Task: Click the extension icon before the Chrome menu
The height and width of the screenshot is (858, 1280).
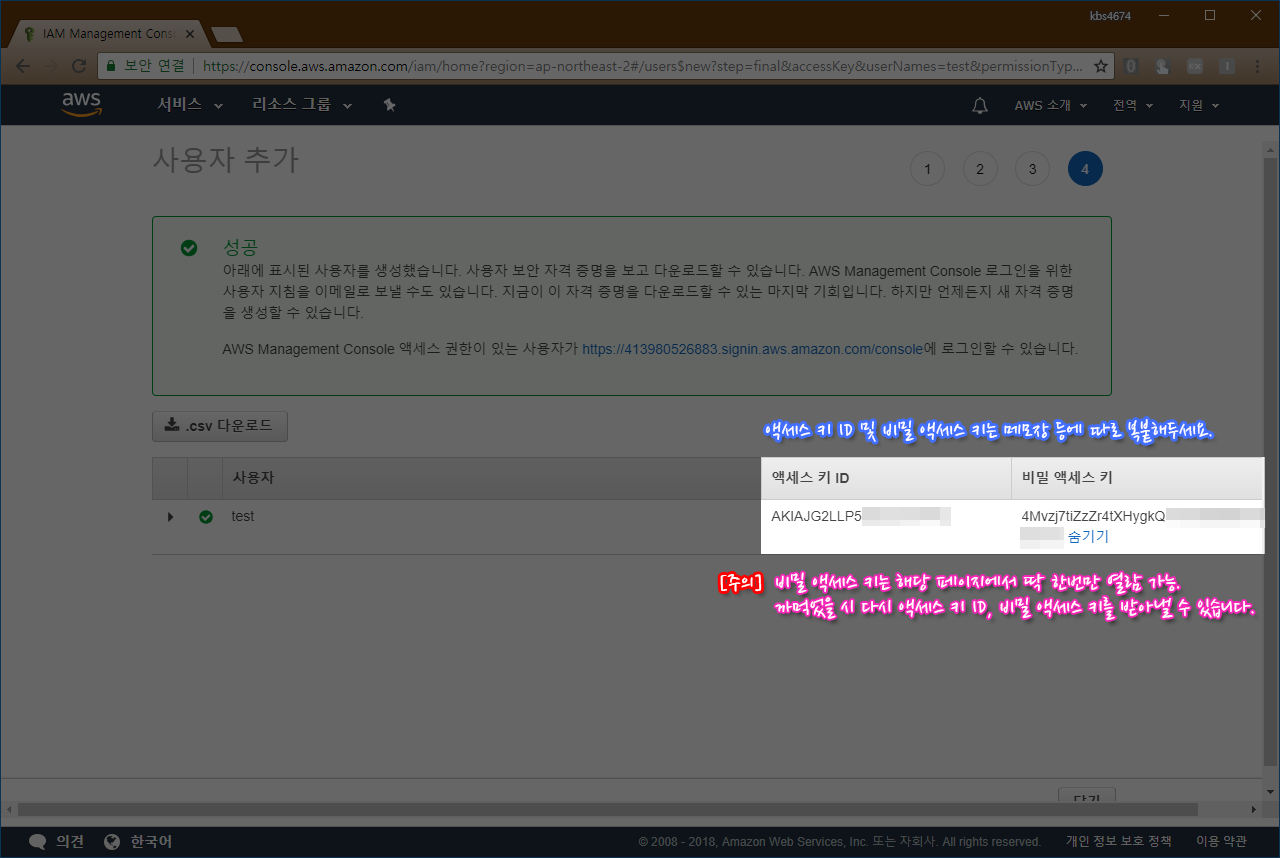Action: pos(1226,66)
